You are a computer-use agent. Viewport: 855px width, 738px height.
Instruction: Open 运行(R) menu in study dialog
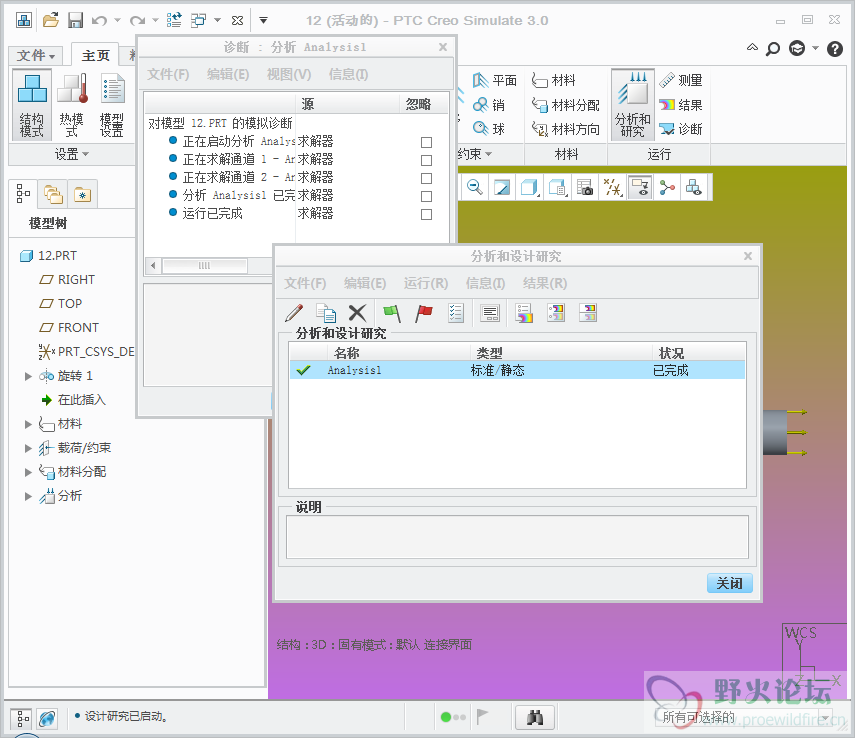426,283
